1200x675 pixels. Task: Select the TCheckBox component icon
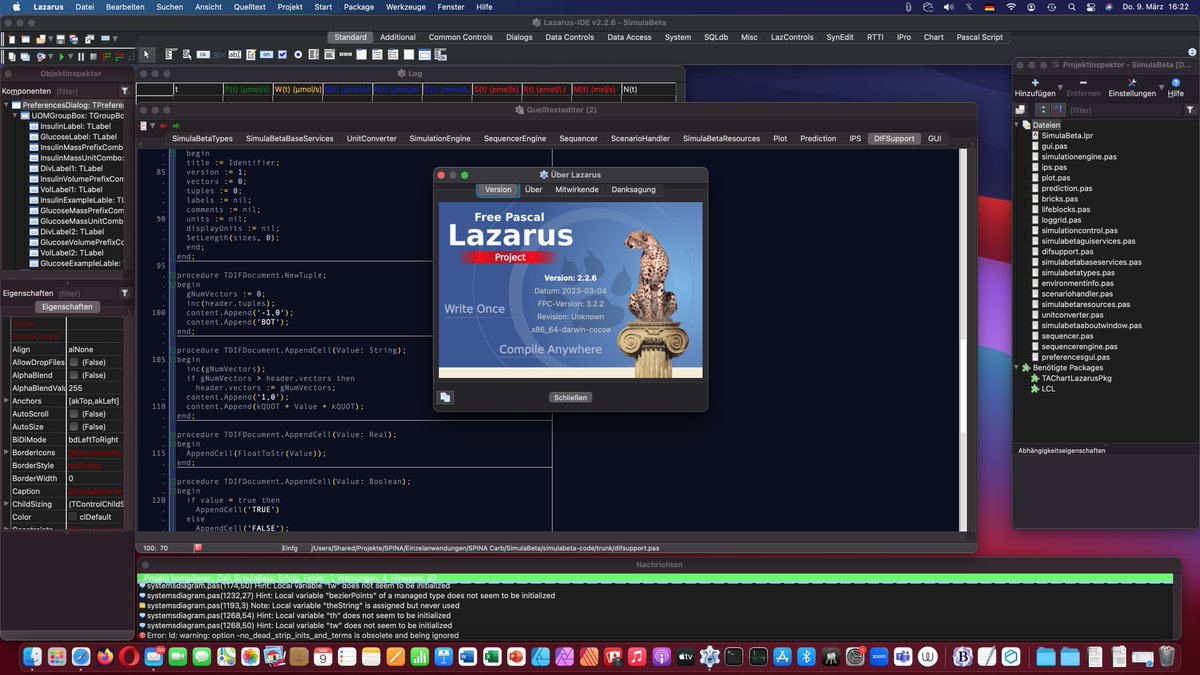click(282, 54)
